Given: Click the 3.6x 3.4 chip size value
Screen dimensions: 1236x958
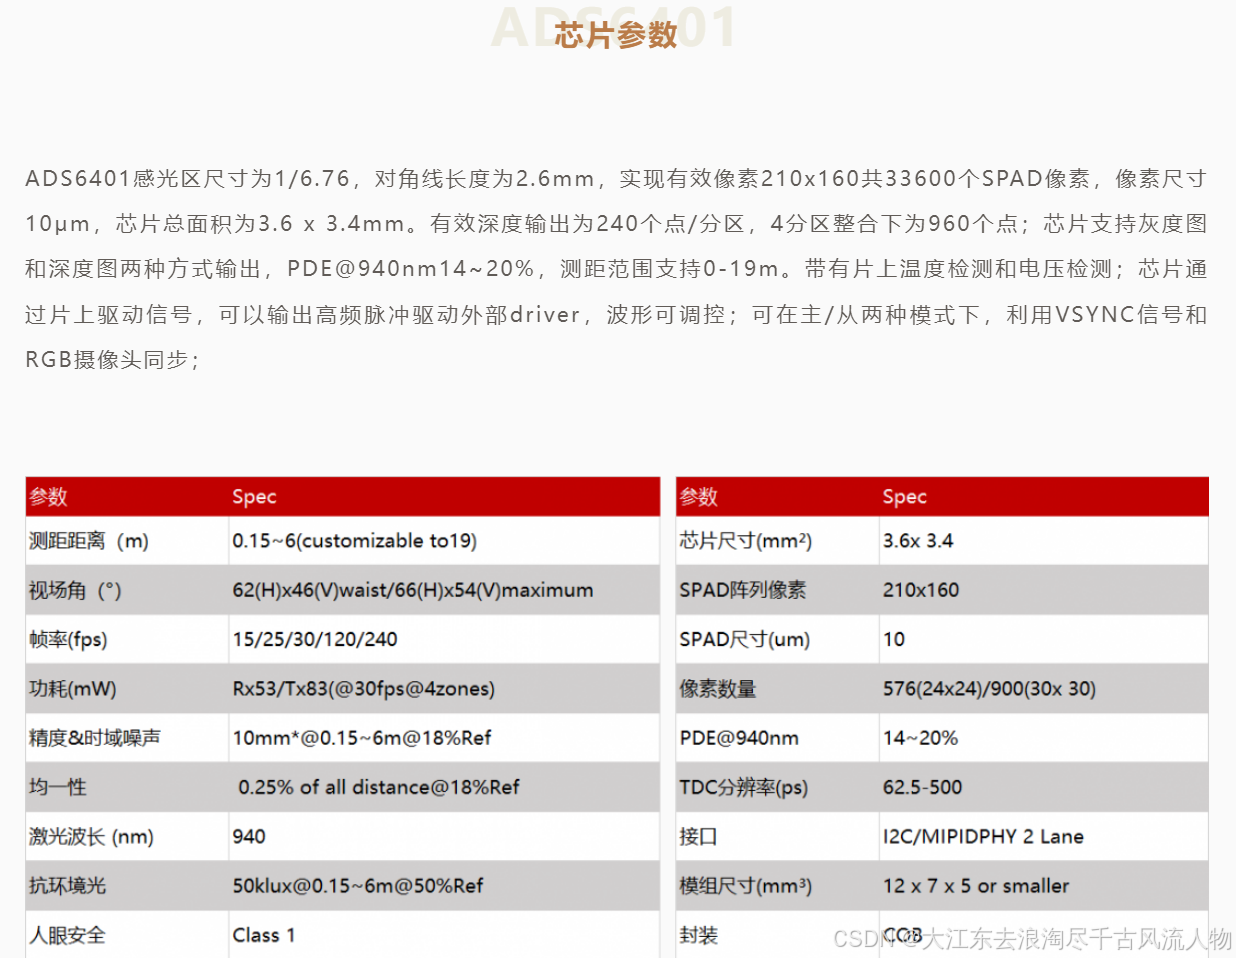Looking at the screenshot, I should [x=918, y=541].
